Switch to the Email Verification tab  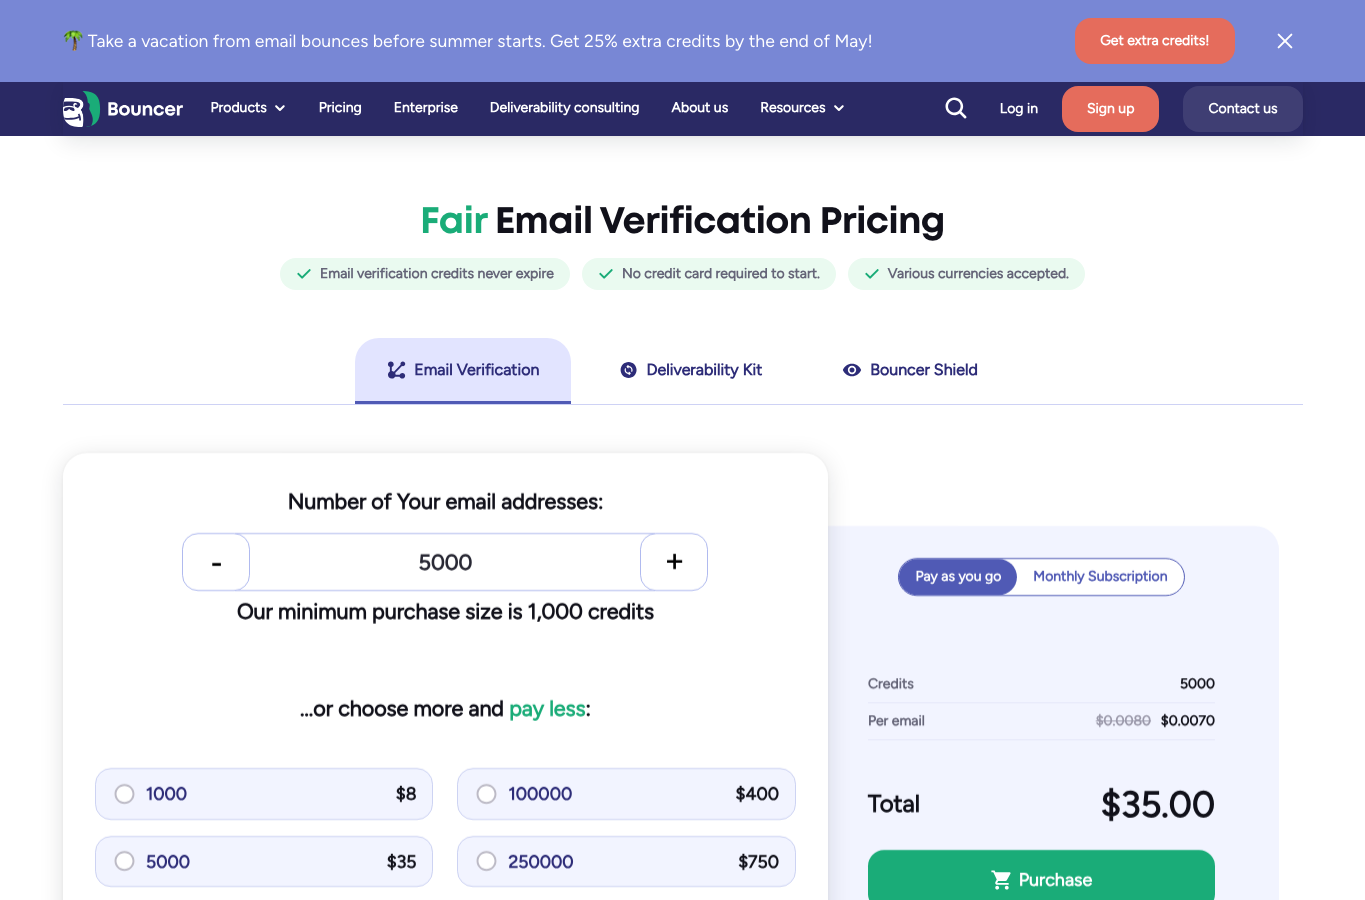[463, 370]
